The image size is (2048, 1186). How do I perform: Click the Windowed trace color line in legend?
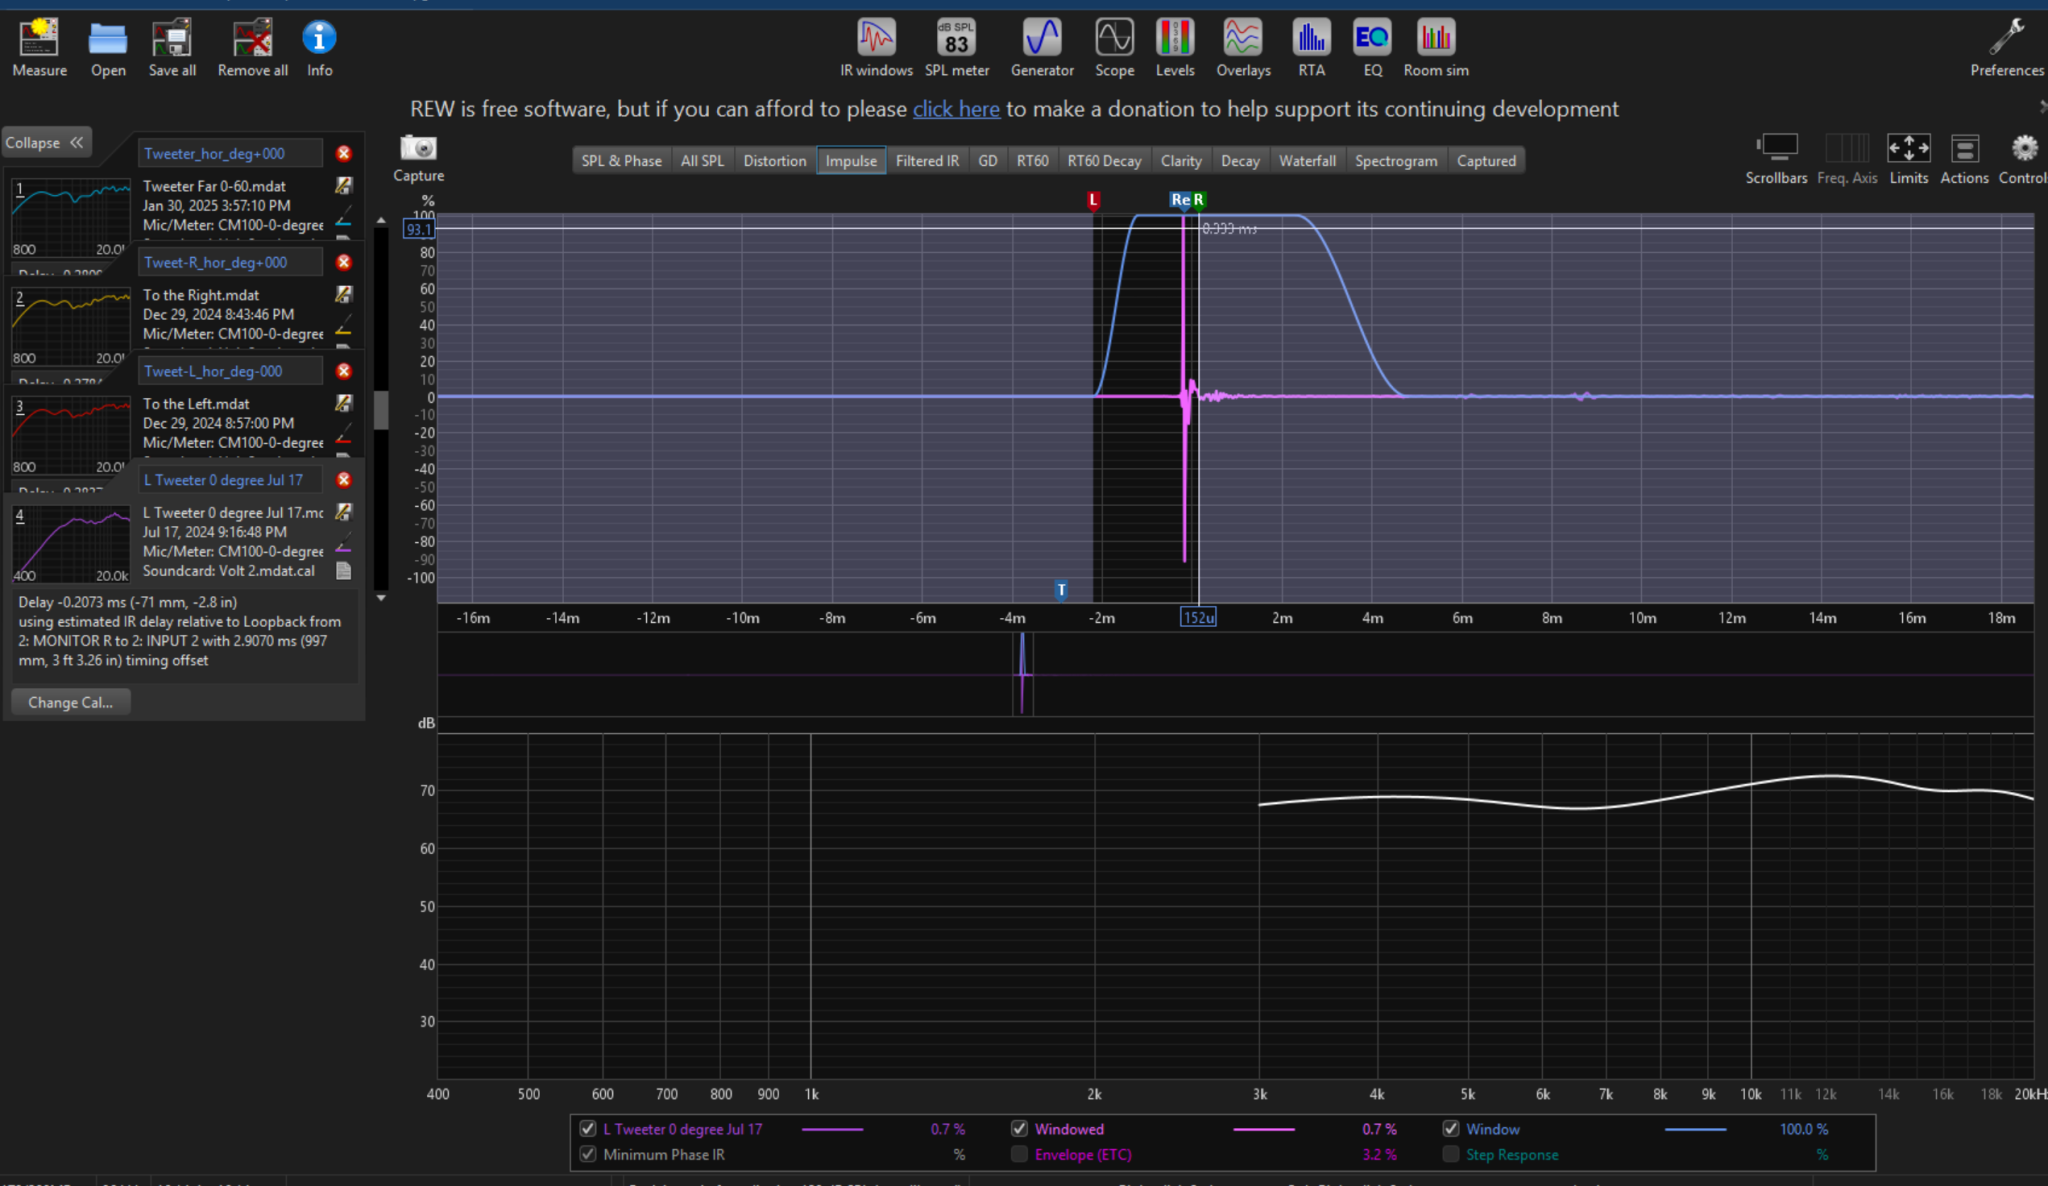(1264, 1129)
